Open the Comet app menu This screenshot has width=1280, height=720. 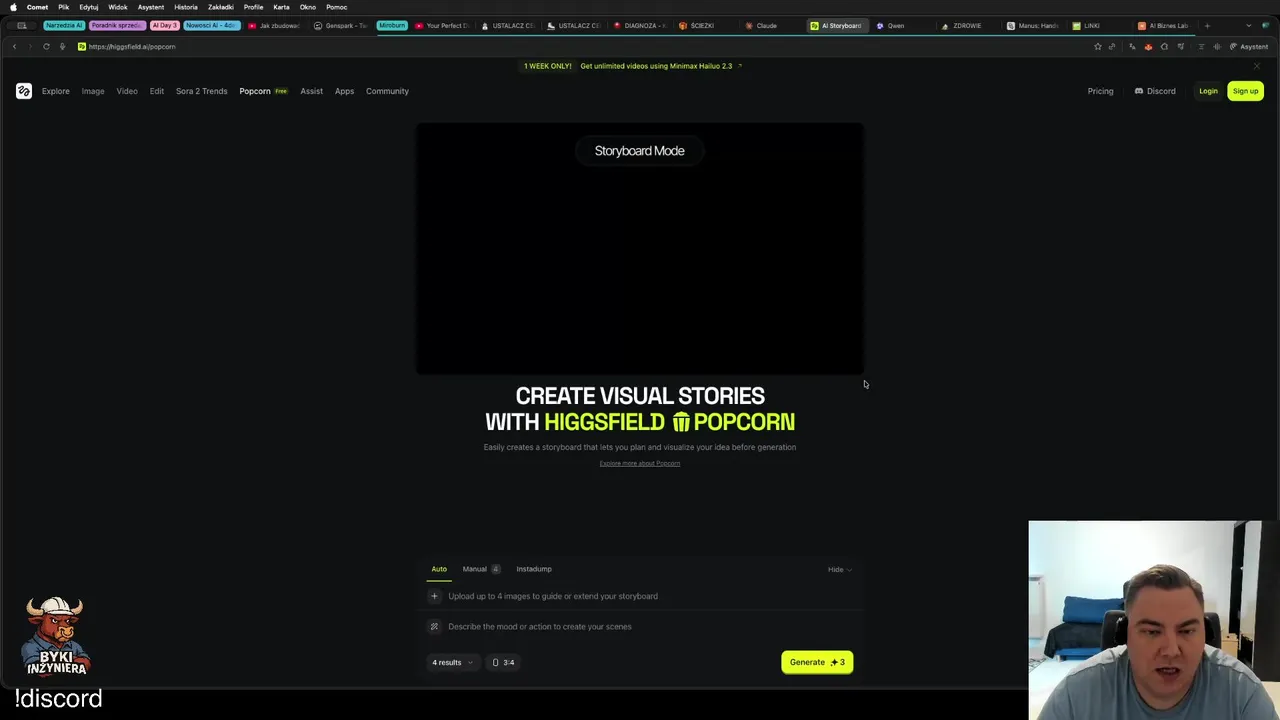coord(37,7)
